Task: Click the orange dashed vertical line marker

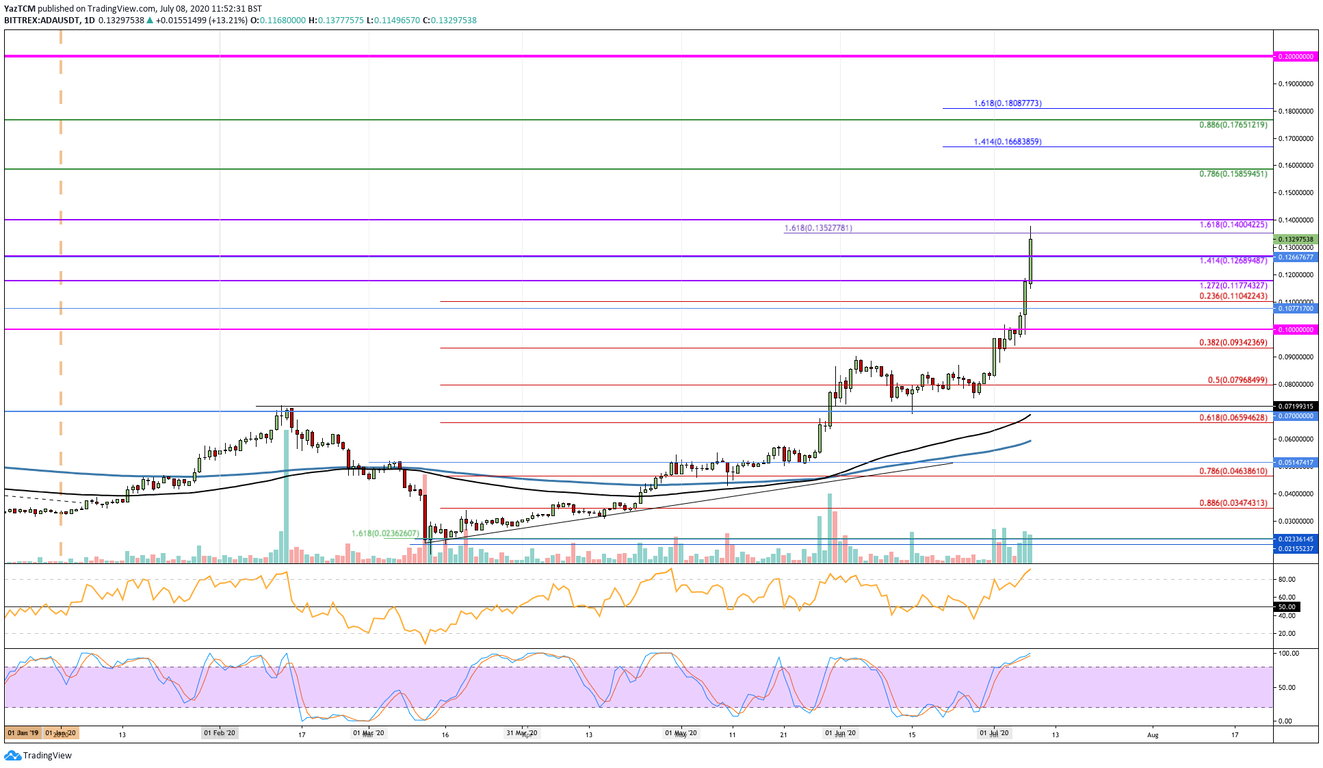Action: (x=61, y=300)
